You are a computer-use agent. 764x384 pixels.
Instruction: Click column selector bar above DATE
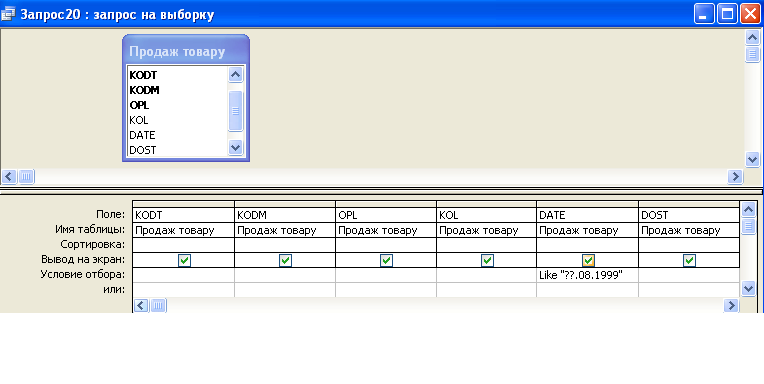(x=587, y=204)
